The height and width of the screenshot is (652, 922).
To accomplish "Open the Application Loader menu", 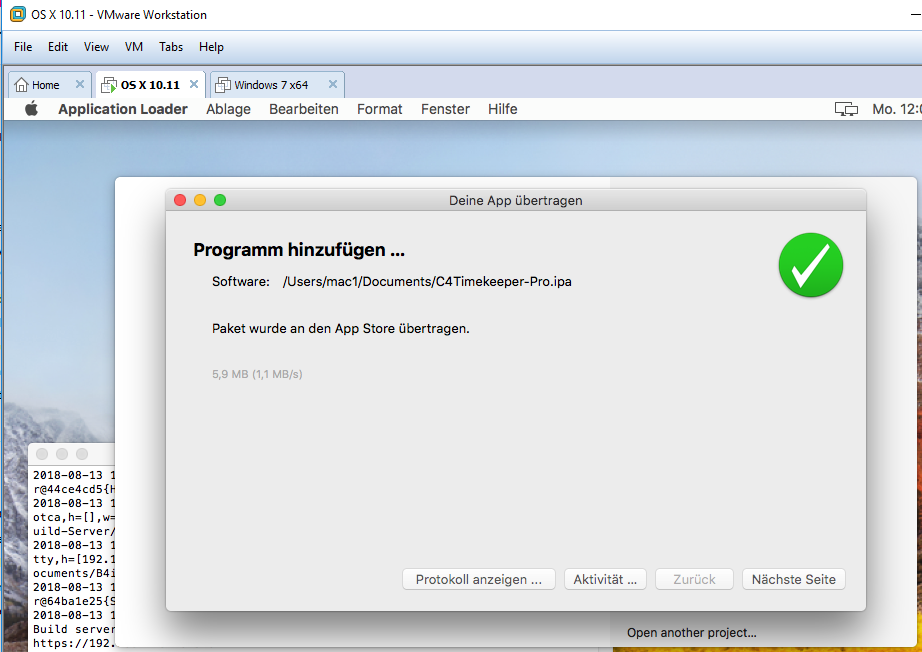I will pos(122,109).
